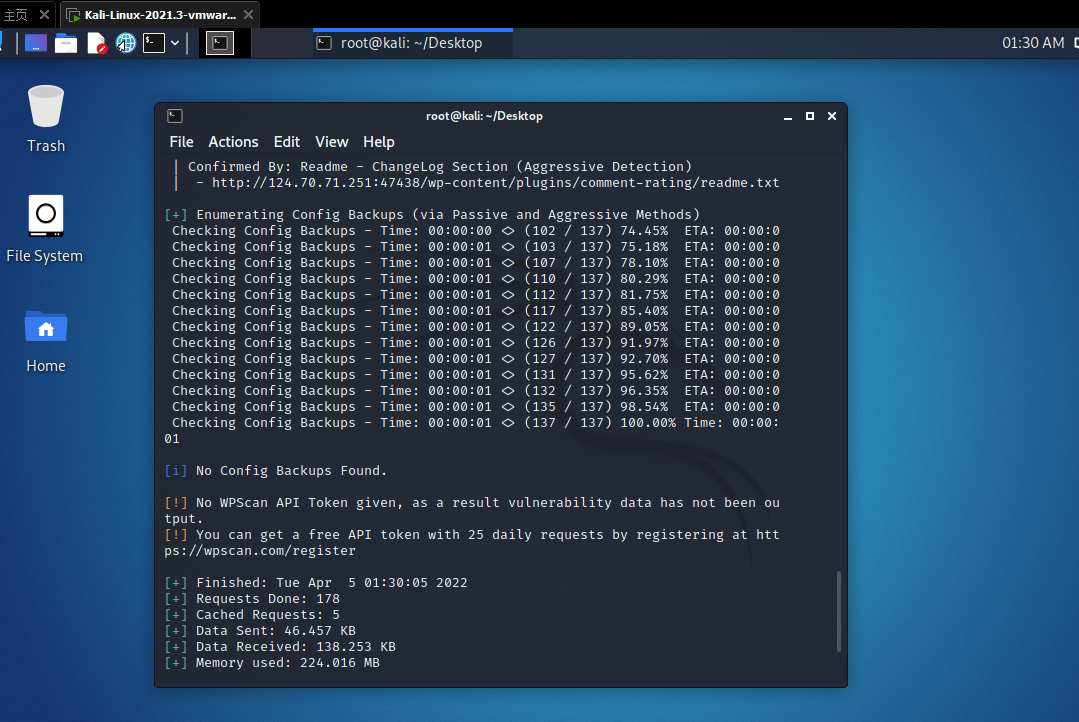Click the show desktop panel icon
This screenshot has width=1079, height=722.
[x=36, y=43]
